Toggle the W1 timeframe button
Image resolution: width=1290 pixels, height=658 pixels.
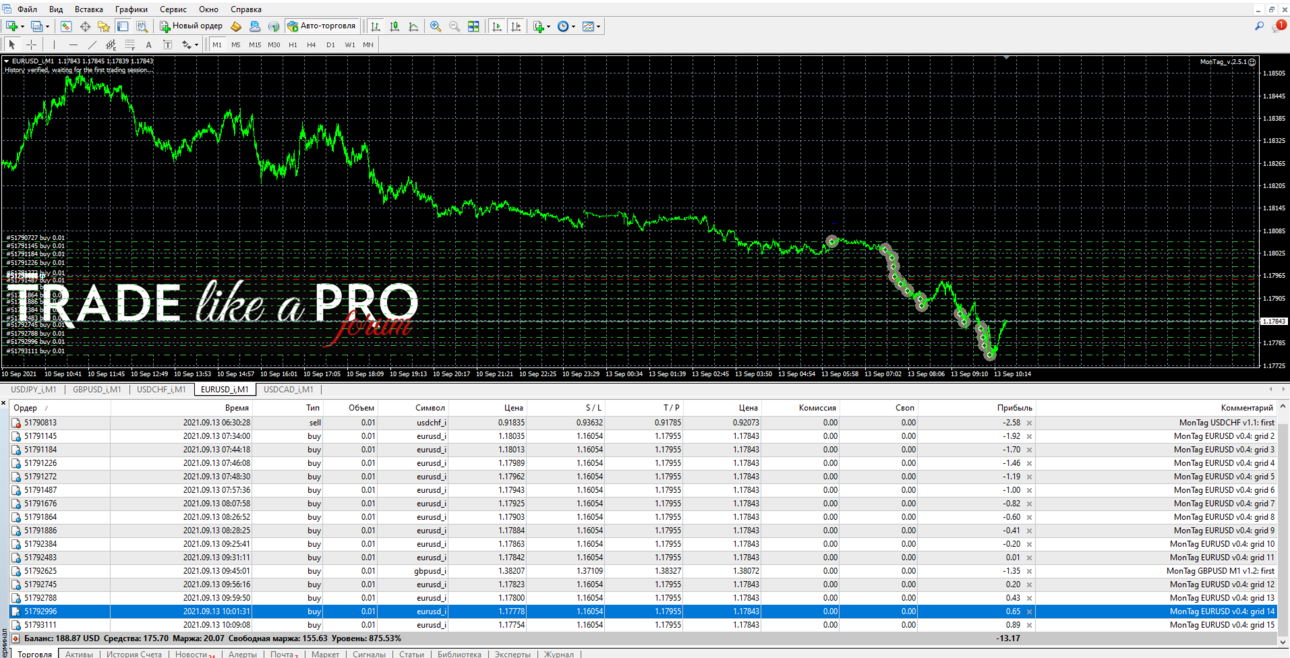(x=350, y=44)
